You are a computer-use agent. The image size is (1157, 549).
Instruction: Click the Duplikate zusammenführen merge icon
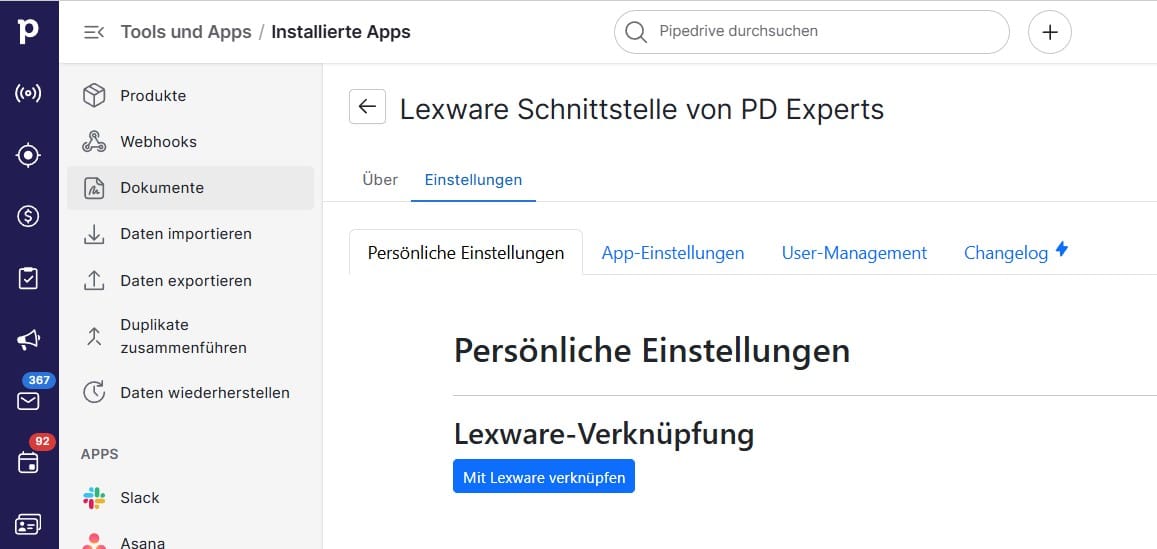(x=94, y=336)
